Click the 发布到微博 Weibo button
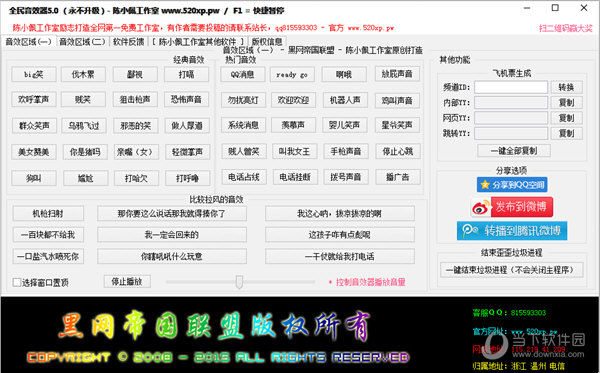This screenshot has width=600, height=373. 512,207
